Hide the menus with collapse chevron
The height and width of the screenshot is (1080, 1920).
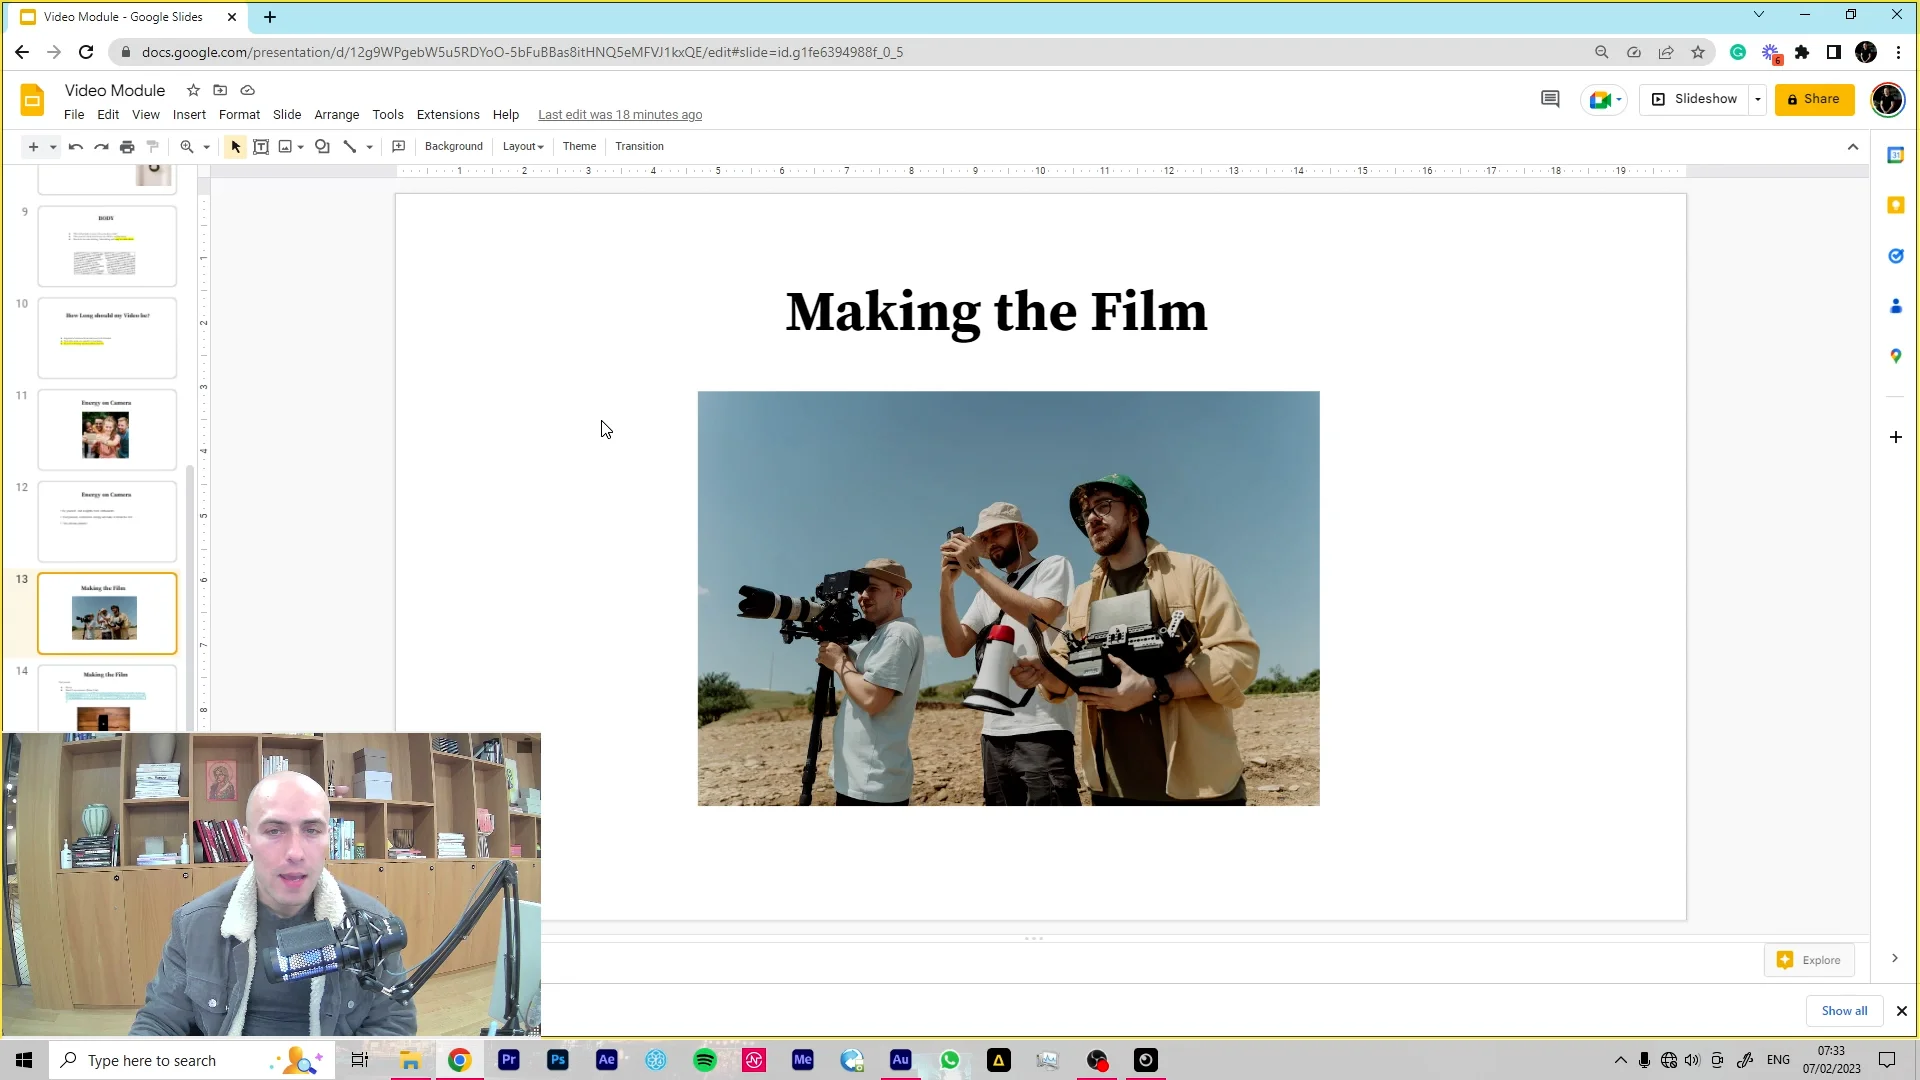point(1852,147)
